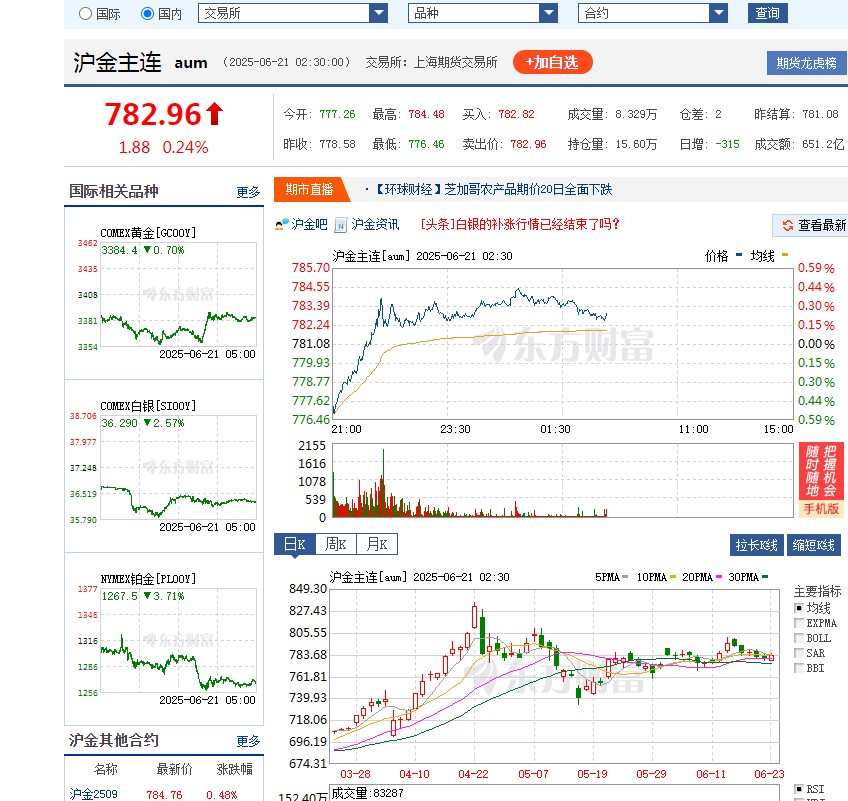Open 芝加哥农产品期价 news headline
Image resolution: width=848 pixels, height=801 pixels.
pyautogui.click(x=494, y=189)
